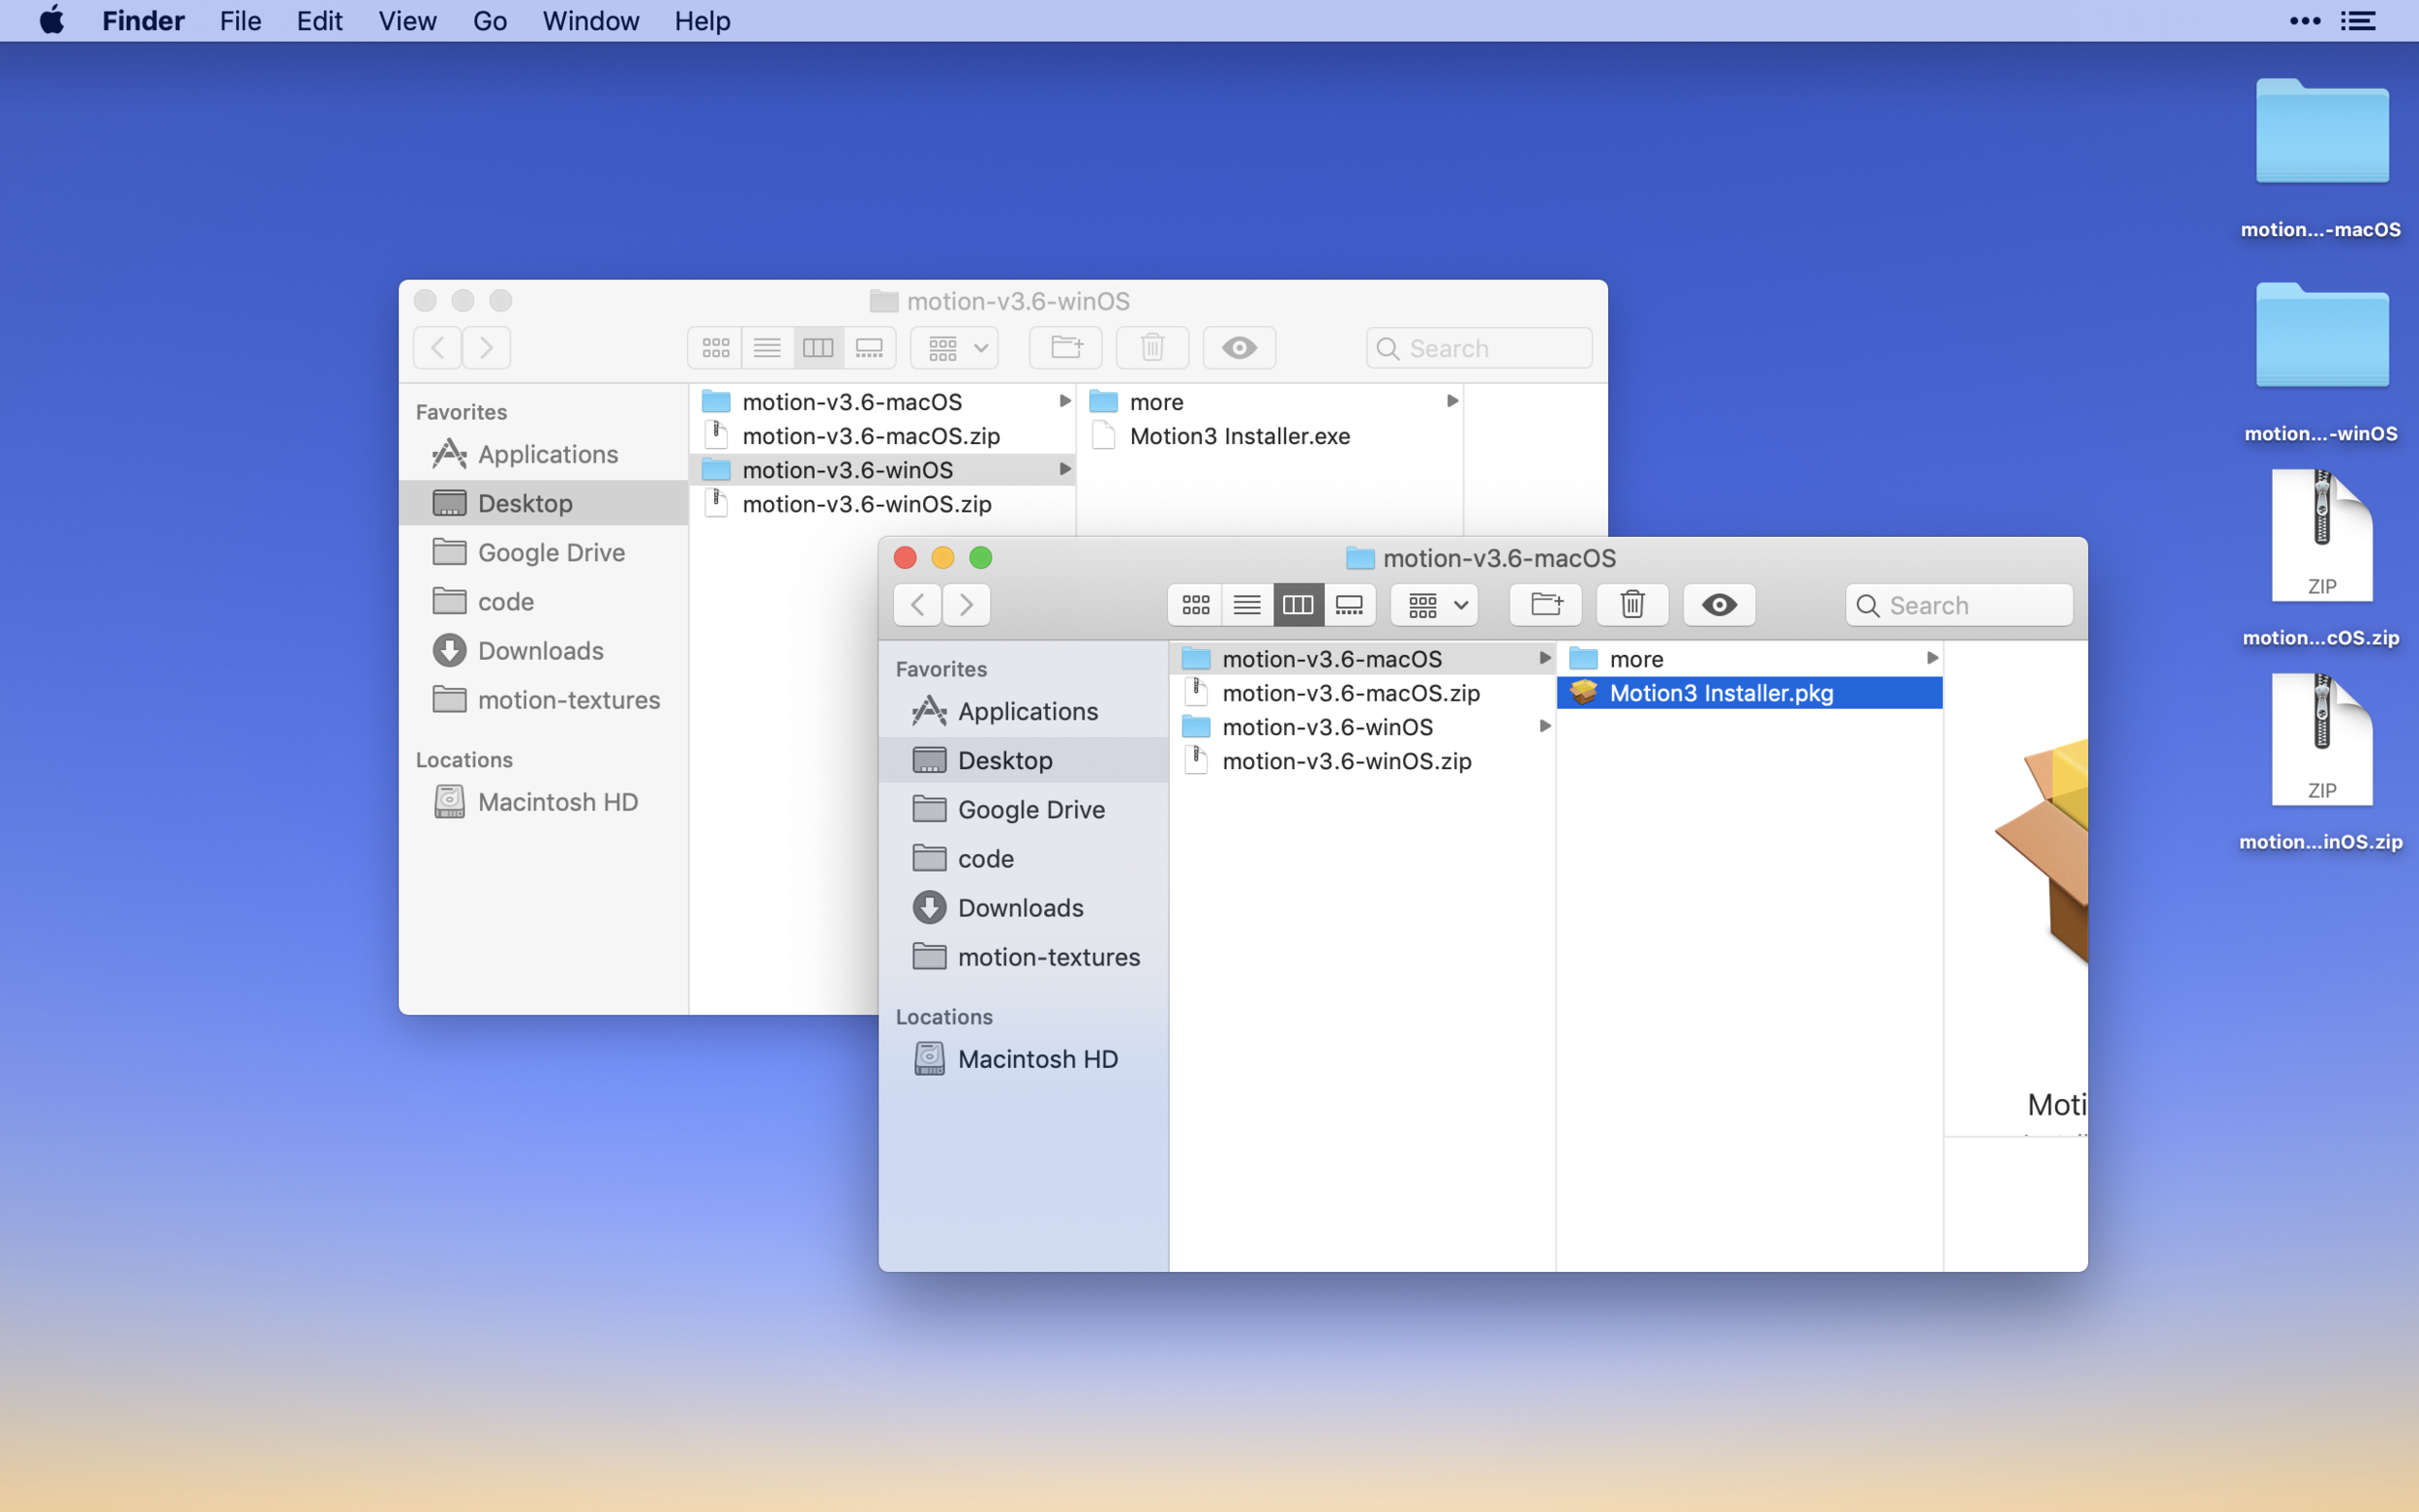The height and width of the screenshot is (1512, 2419).
Task: Expand motion-v3.6-winOS arrow in winOS window
Action: tap(1064, 469)
